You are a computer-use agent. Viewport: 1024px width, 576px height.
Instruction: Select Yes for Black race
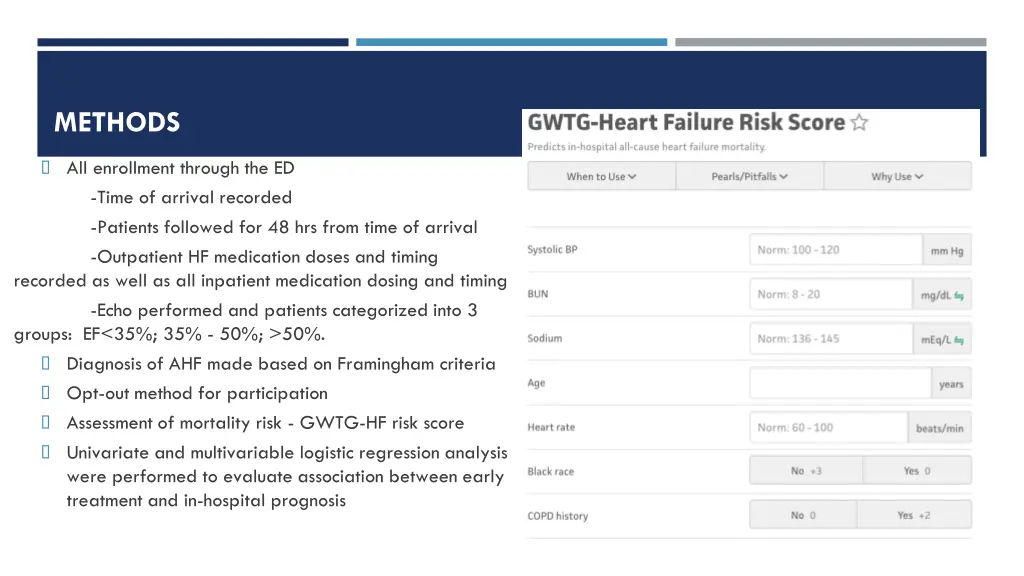tap(917, 471)
